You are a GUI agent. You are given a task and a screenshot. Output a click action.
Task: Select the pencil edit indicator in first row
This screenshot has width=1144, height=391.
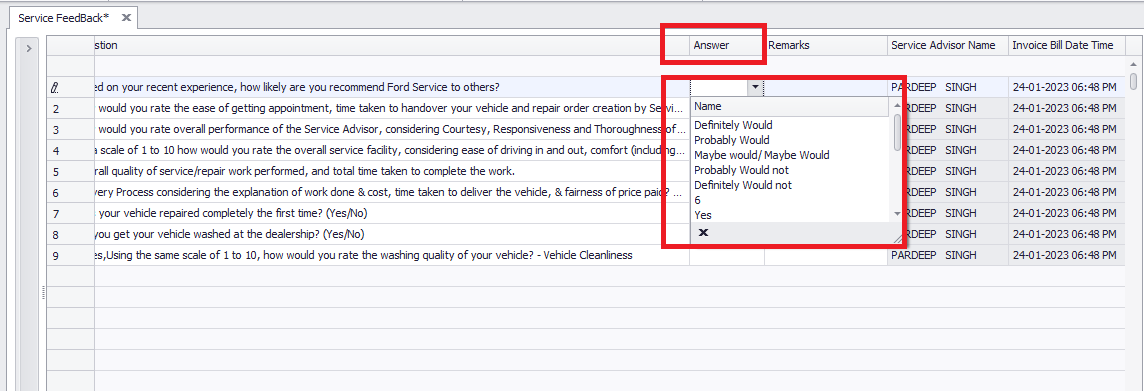pyautogui.click(x=55, y=88)
